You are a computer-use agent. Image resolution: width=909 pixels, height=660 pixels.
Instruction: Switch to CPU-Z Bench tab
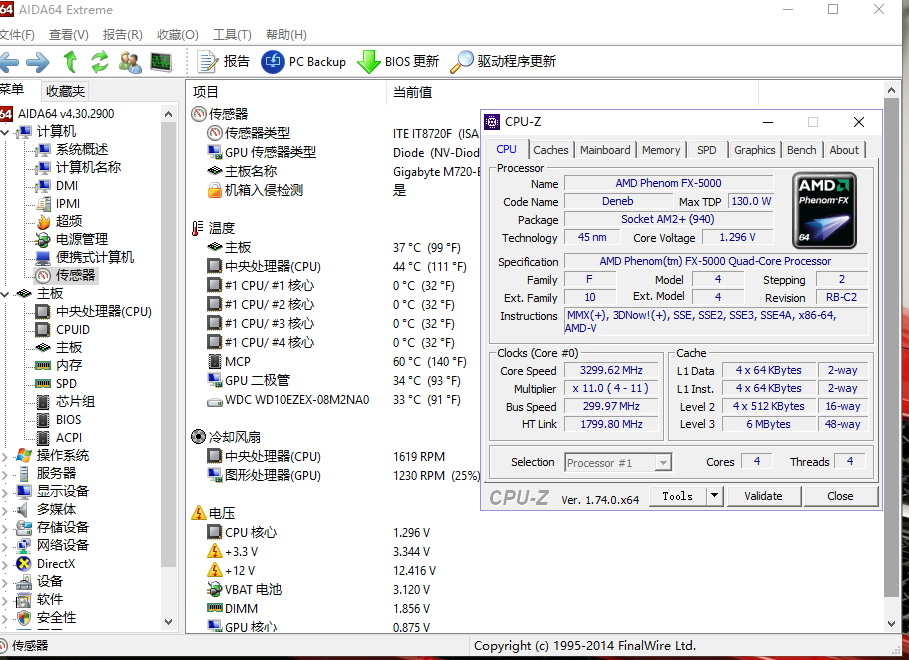(801, 150)
